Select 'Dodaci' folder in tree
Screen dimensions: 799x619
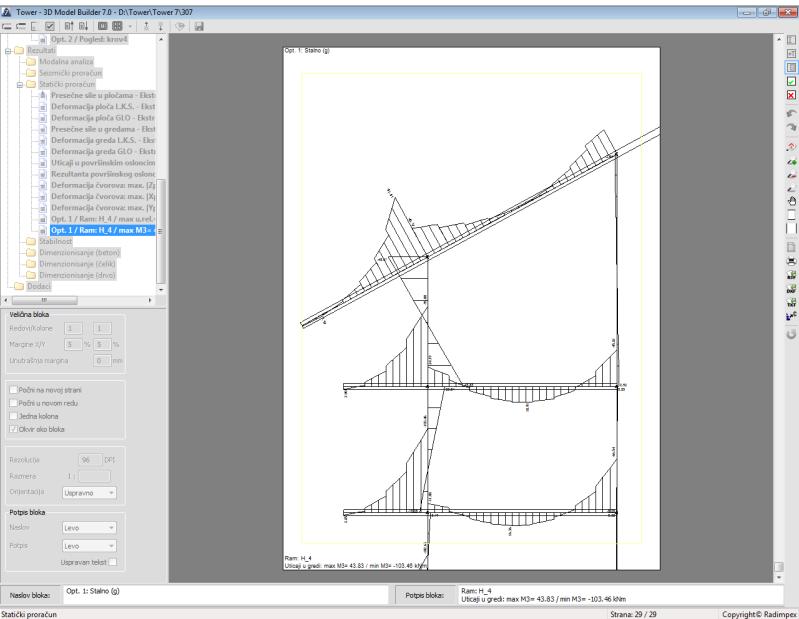[39, 286]
